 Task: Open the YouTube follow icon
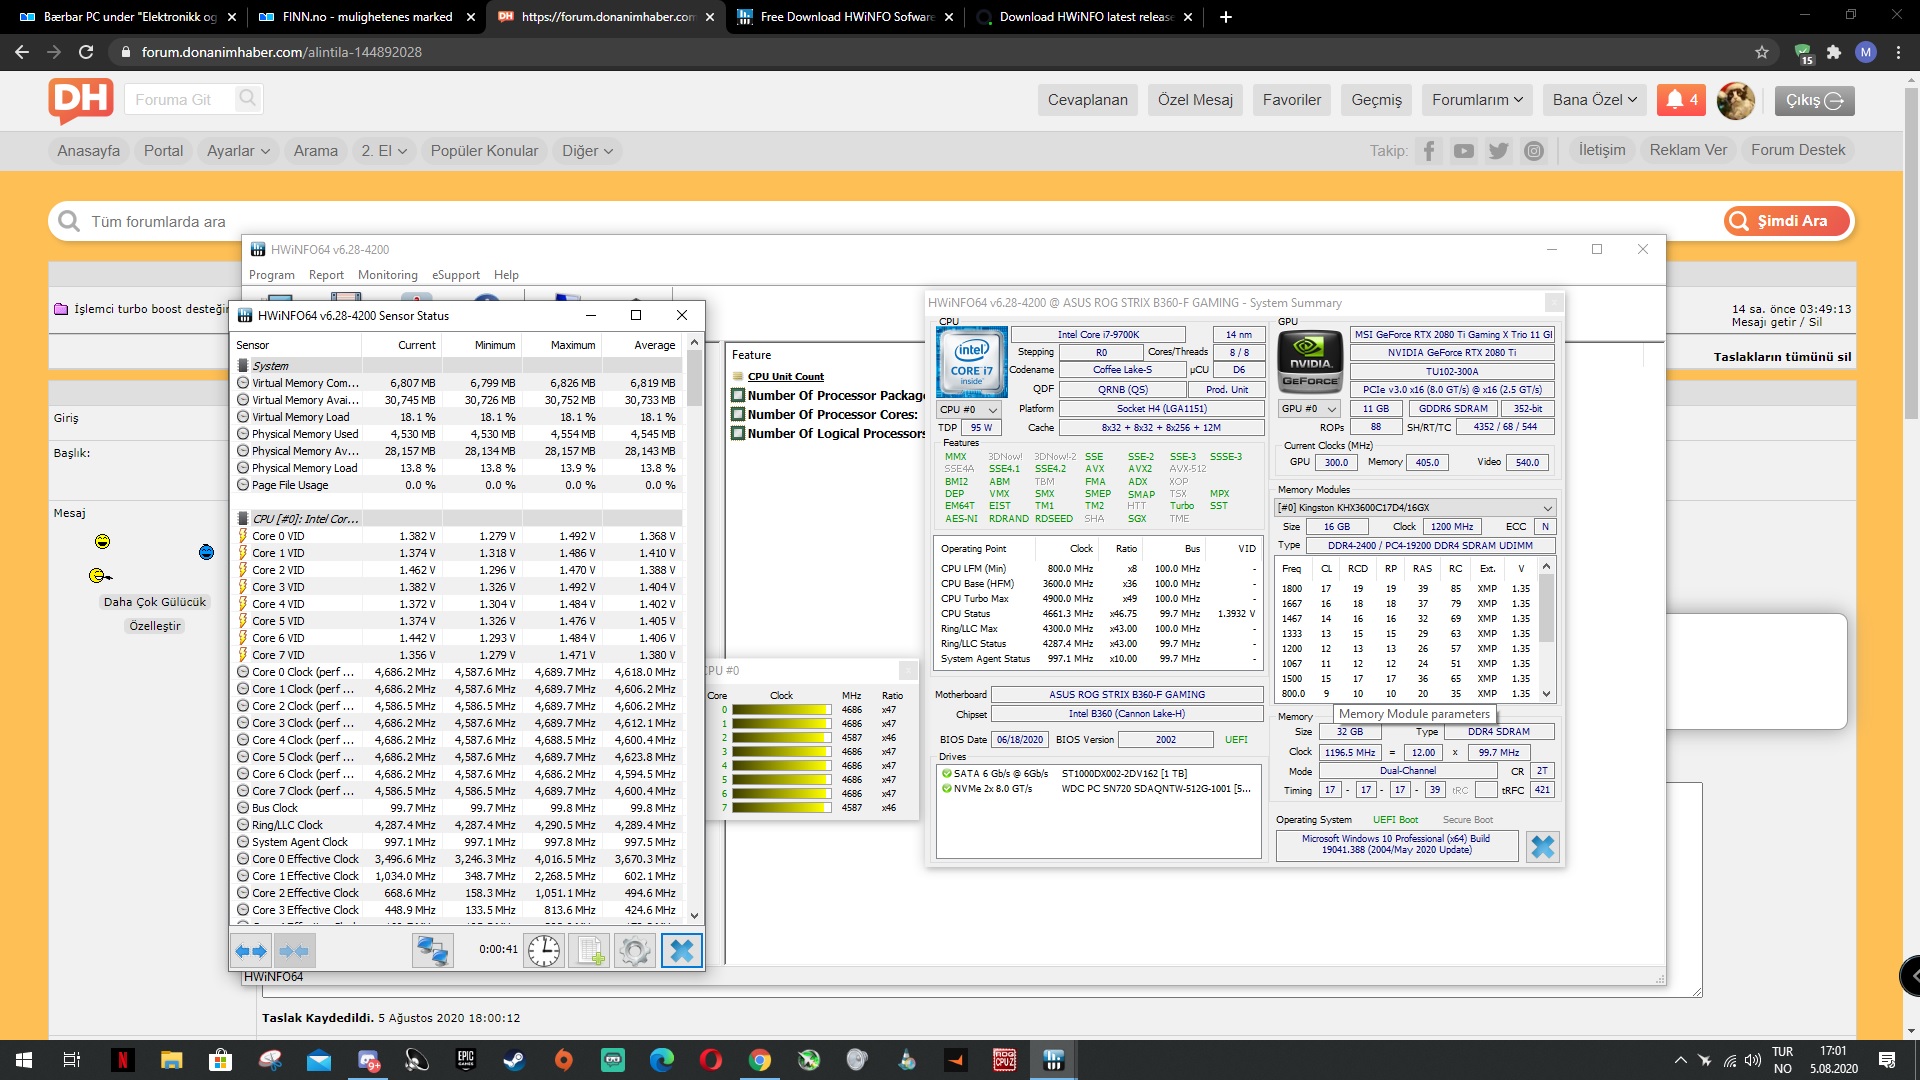1464,151
